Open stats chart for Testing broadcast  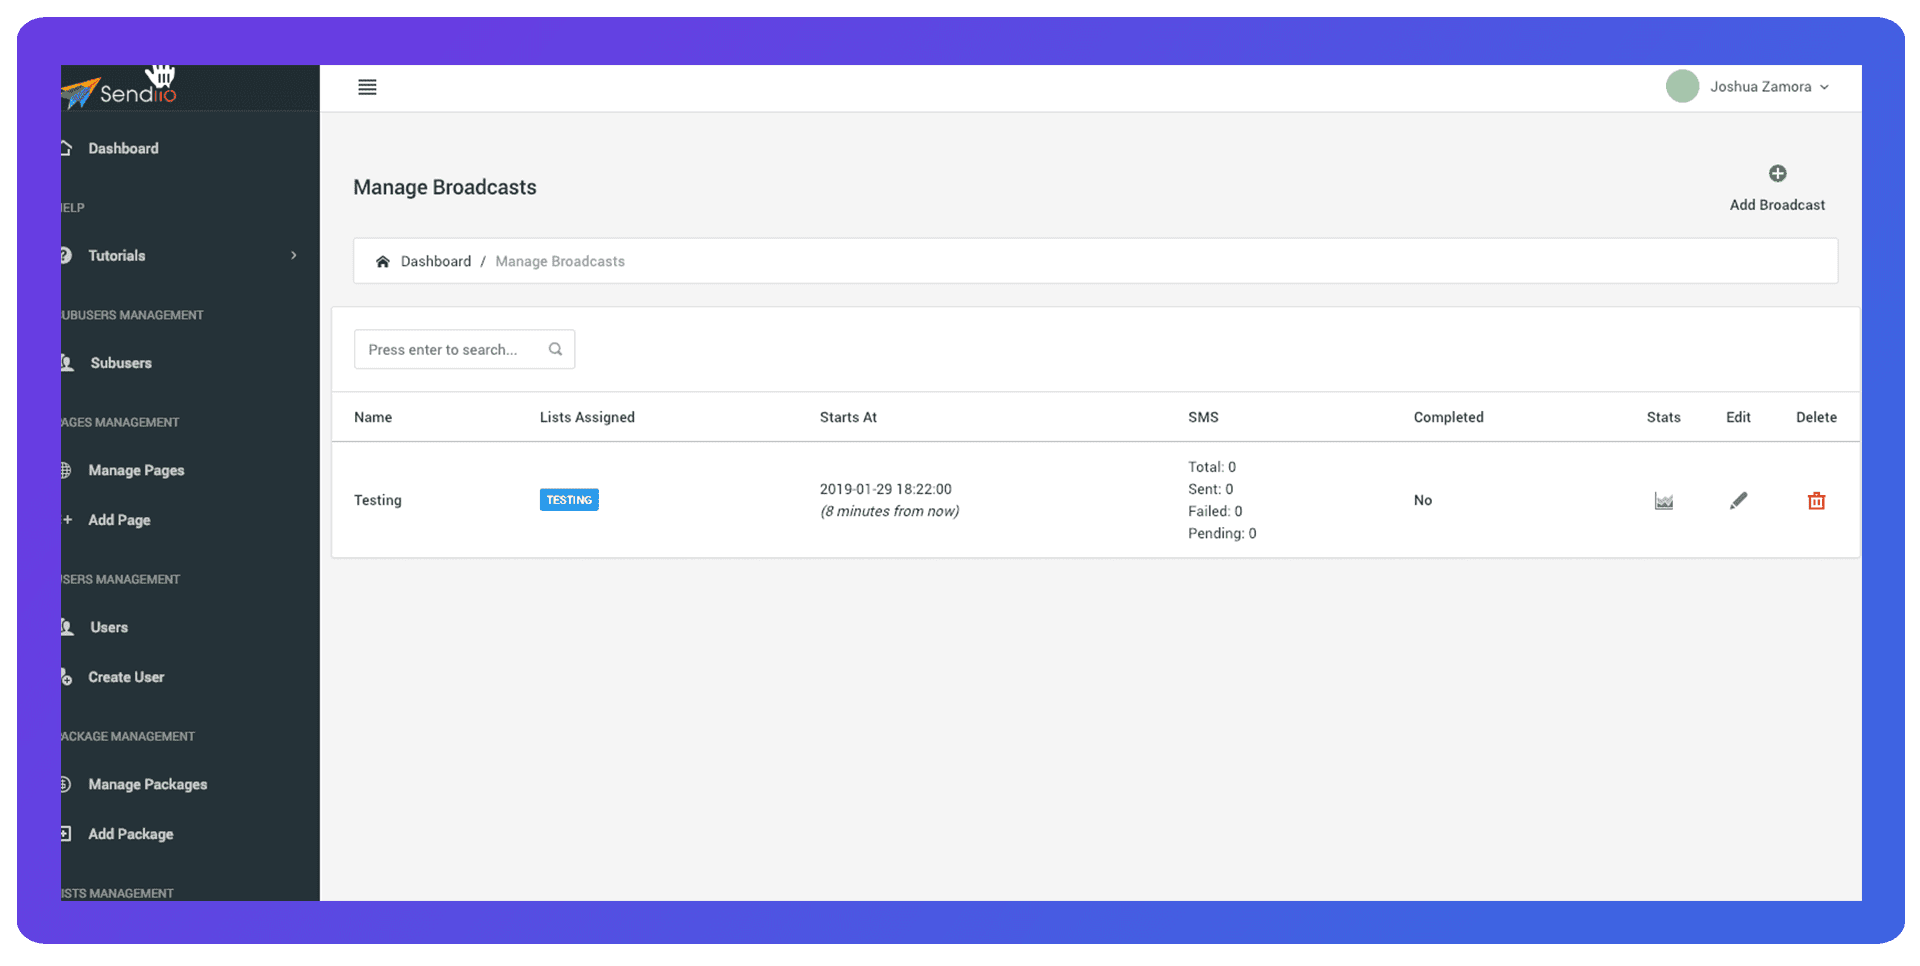pyautogui.click(x=1663, y=501)
